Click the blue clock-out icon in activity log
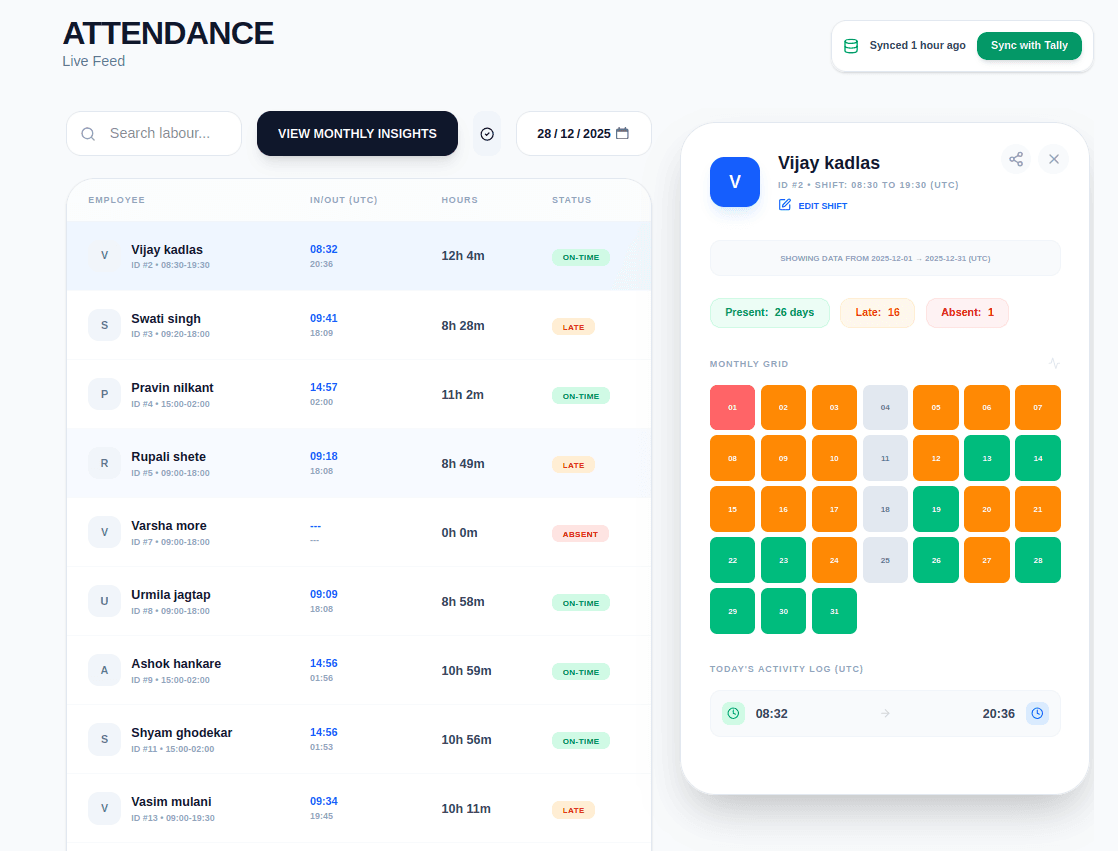 coord(1037,713)
